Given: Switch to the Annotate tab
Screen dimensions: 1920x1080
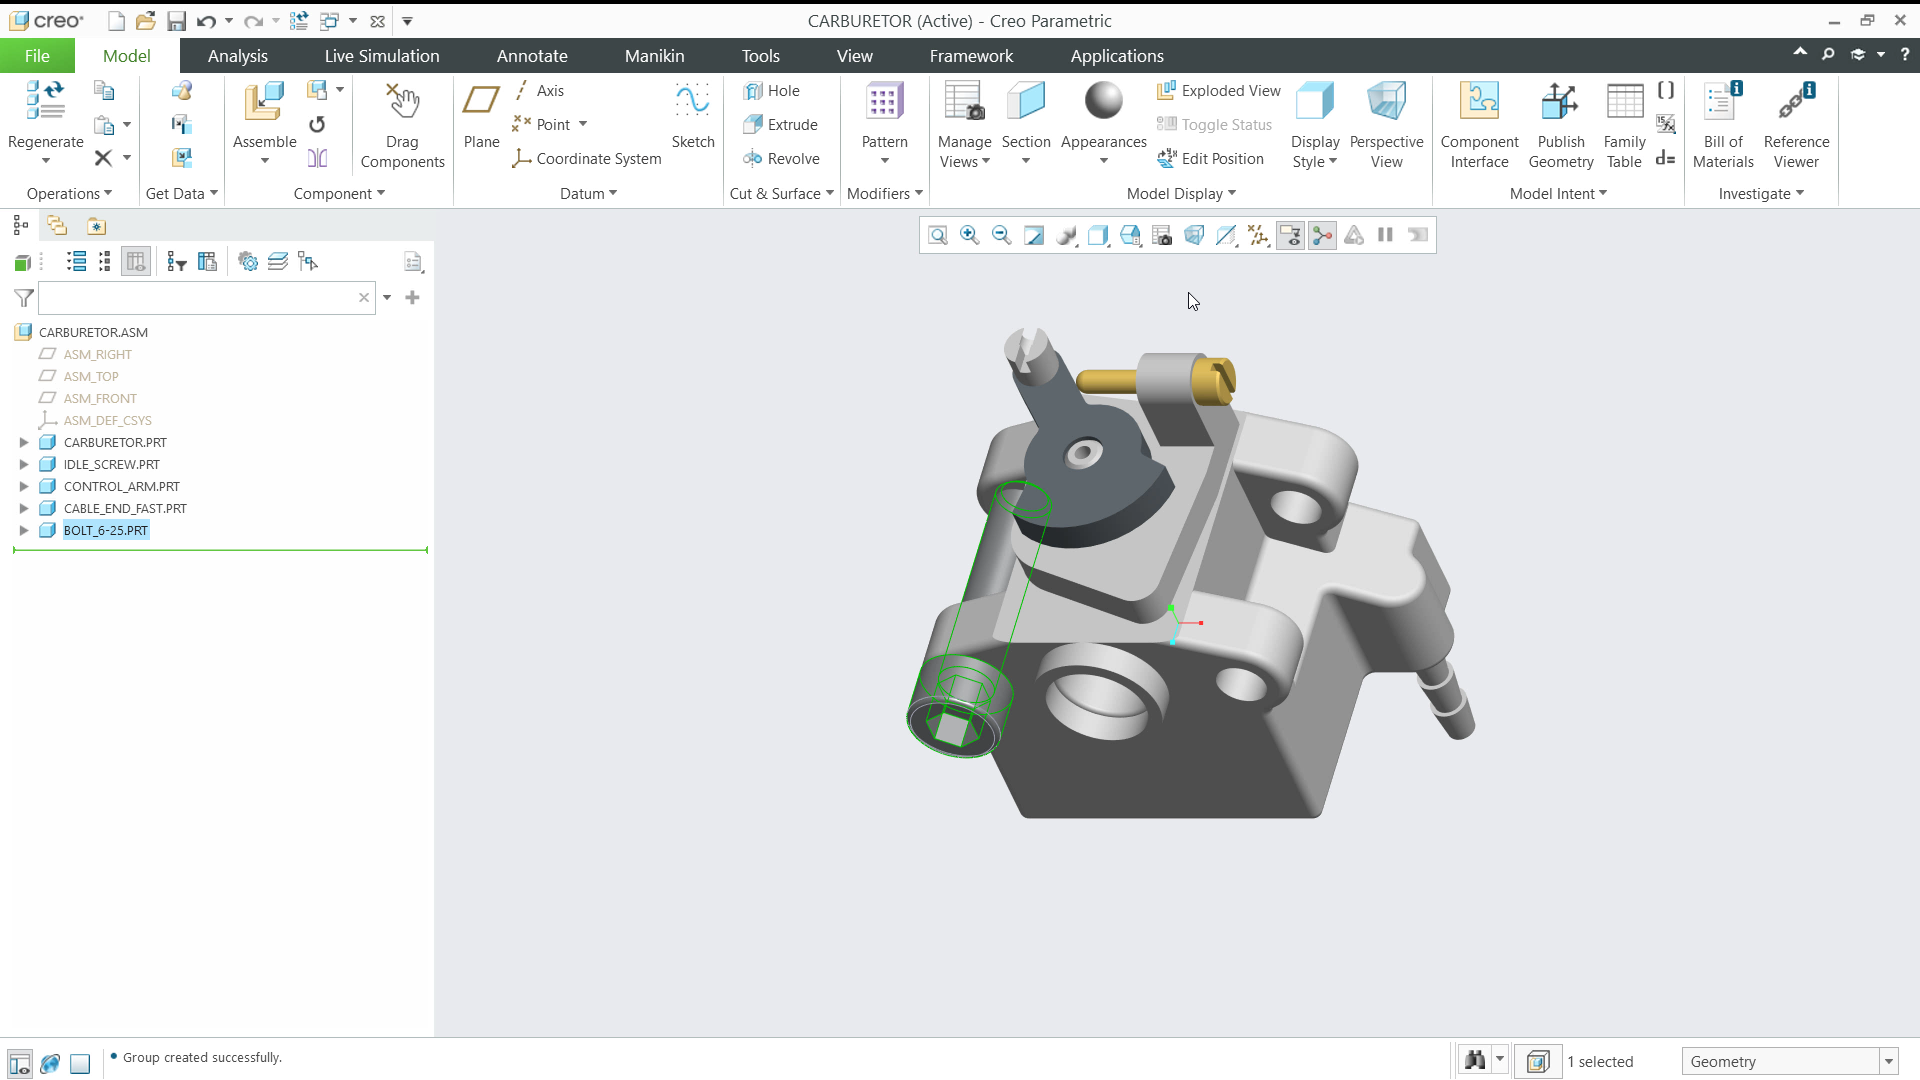Looking at the screenshot, I should point(532,56).
